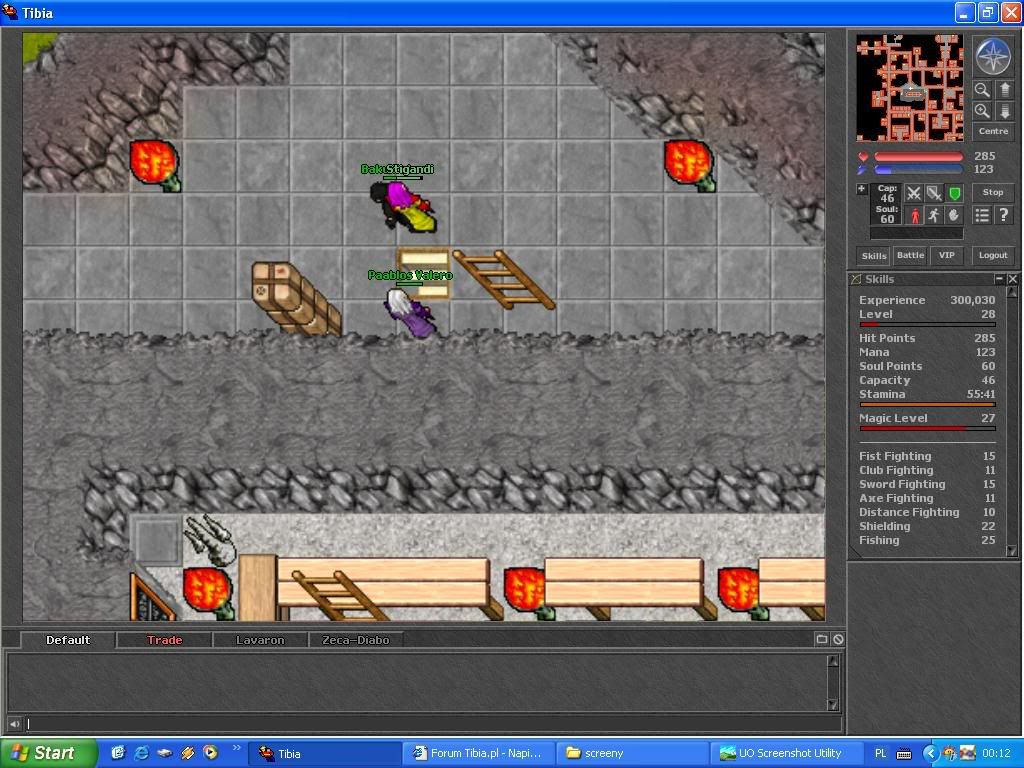1024x768 pixels.
Task: Toggle chat volume speaker icon
Action: [x=14, y=724]
